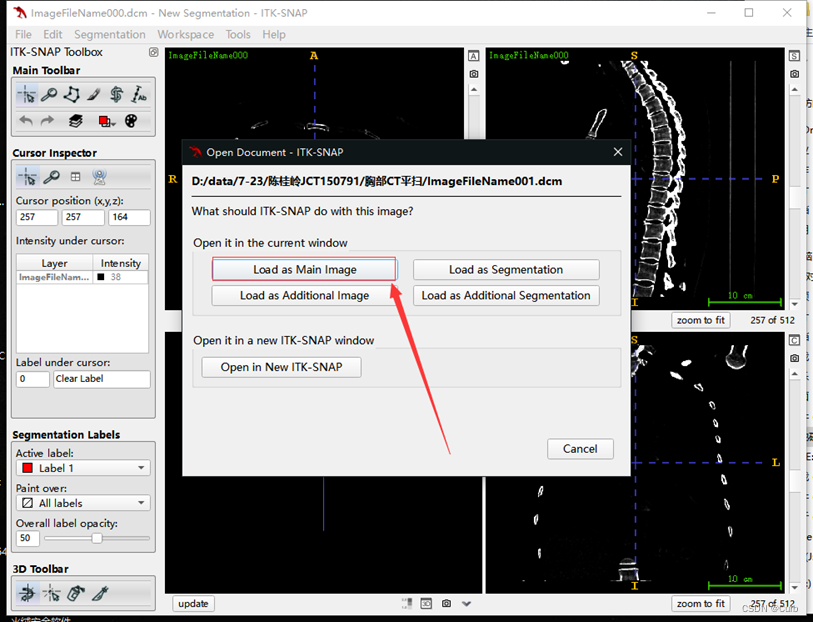Open the File menu
Viewport: 813px width, 622px height.
pos(23,35)
